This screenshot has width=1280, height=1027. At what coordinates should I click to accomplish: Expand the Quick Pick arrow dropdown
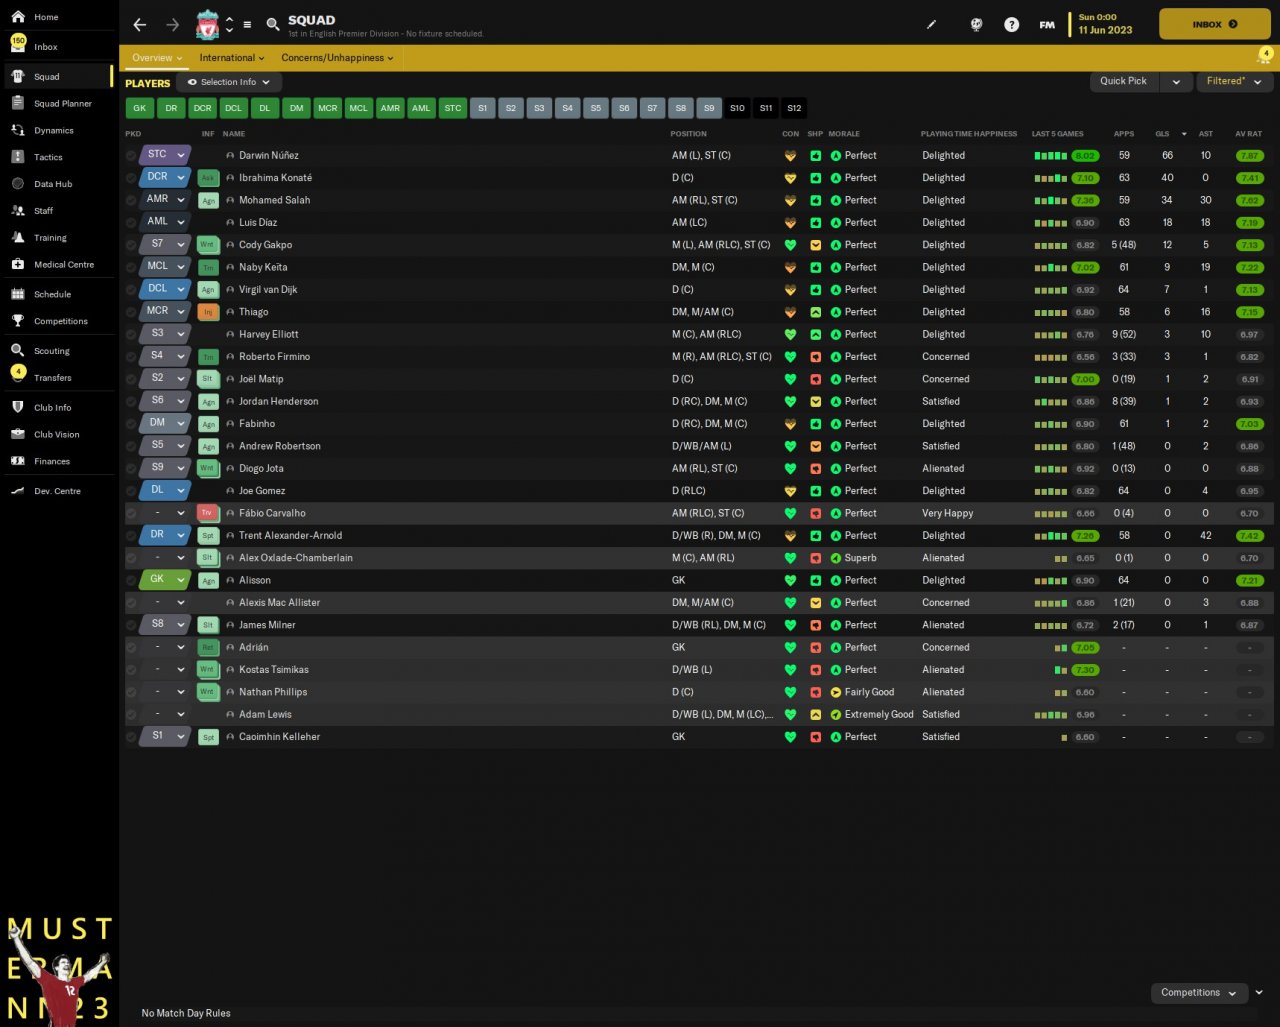(x=1176, y=81)
